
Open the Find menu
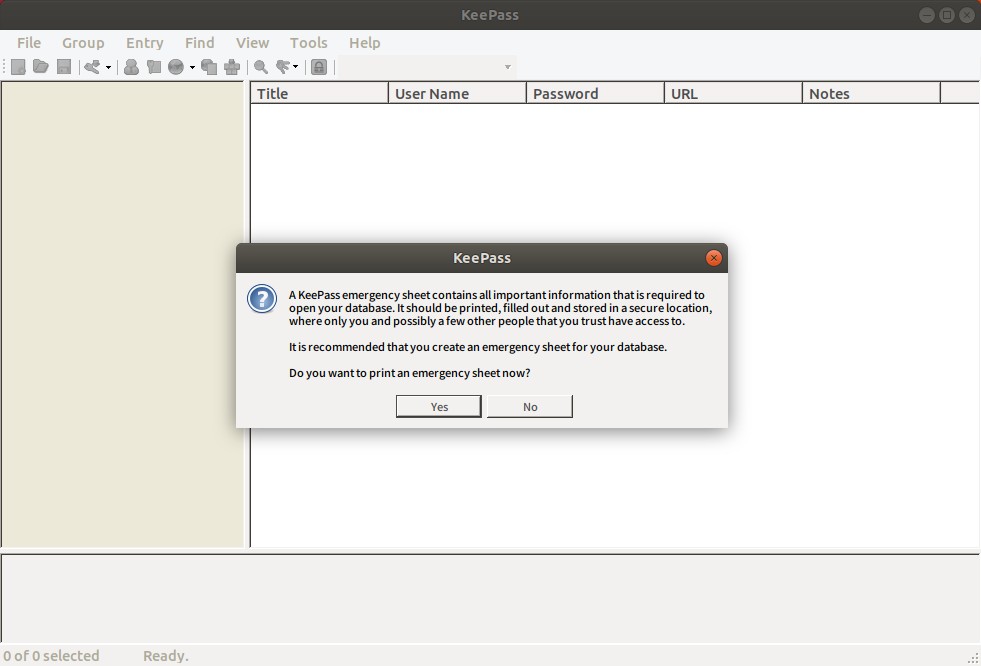point(200,43)
